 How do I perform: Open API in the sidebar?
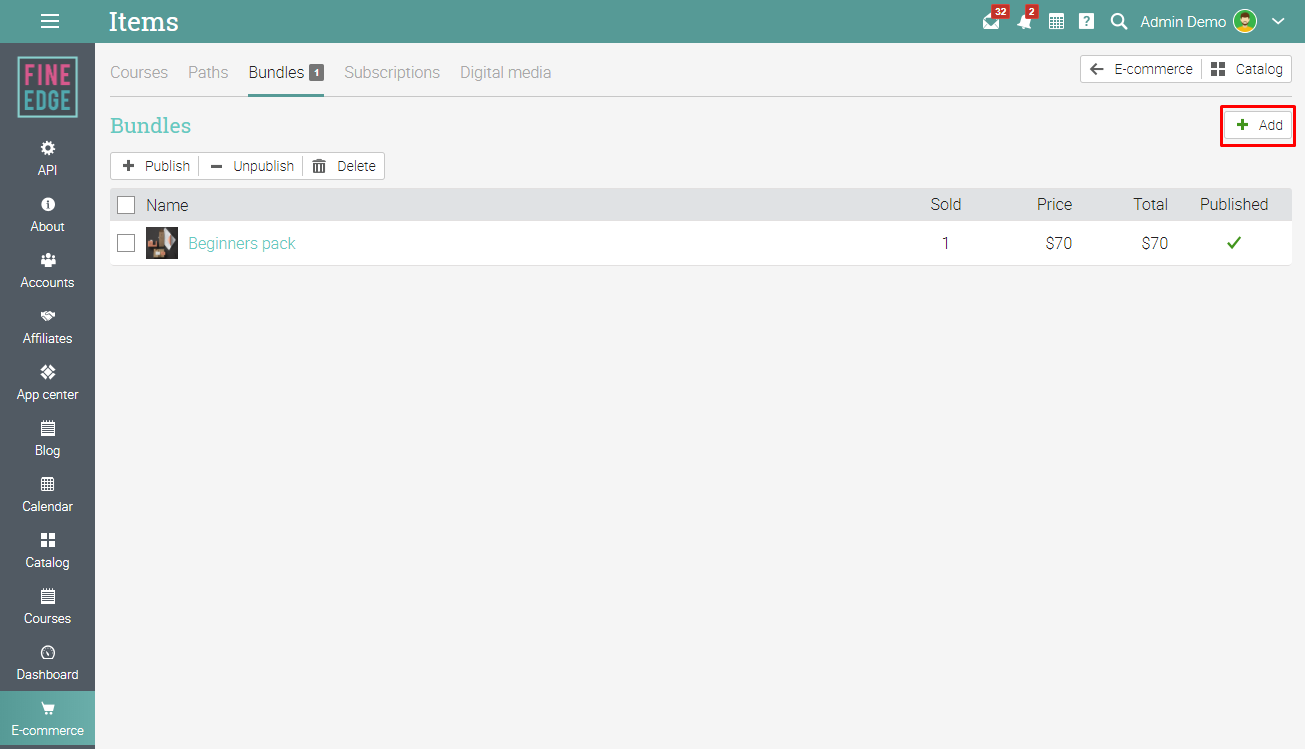coord(47,158)
